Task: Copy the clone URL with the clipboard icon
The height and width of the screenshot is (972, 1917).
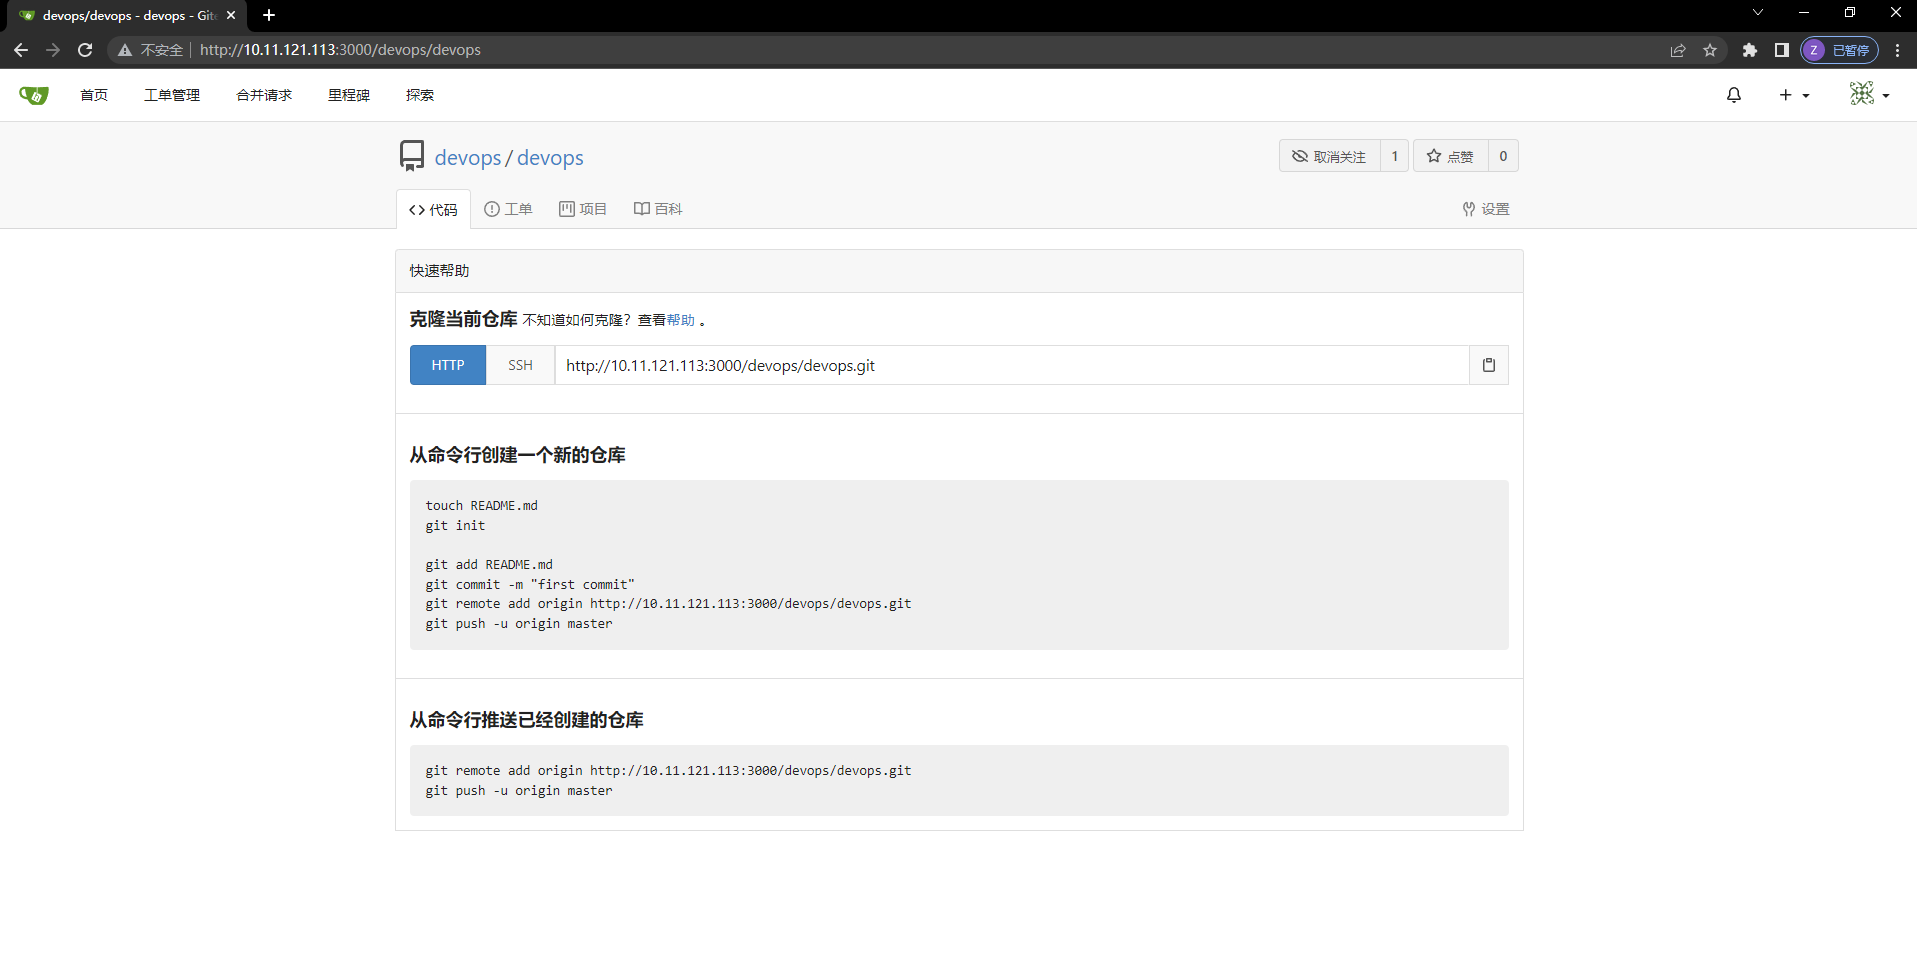Action: 1488,365
